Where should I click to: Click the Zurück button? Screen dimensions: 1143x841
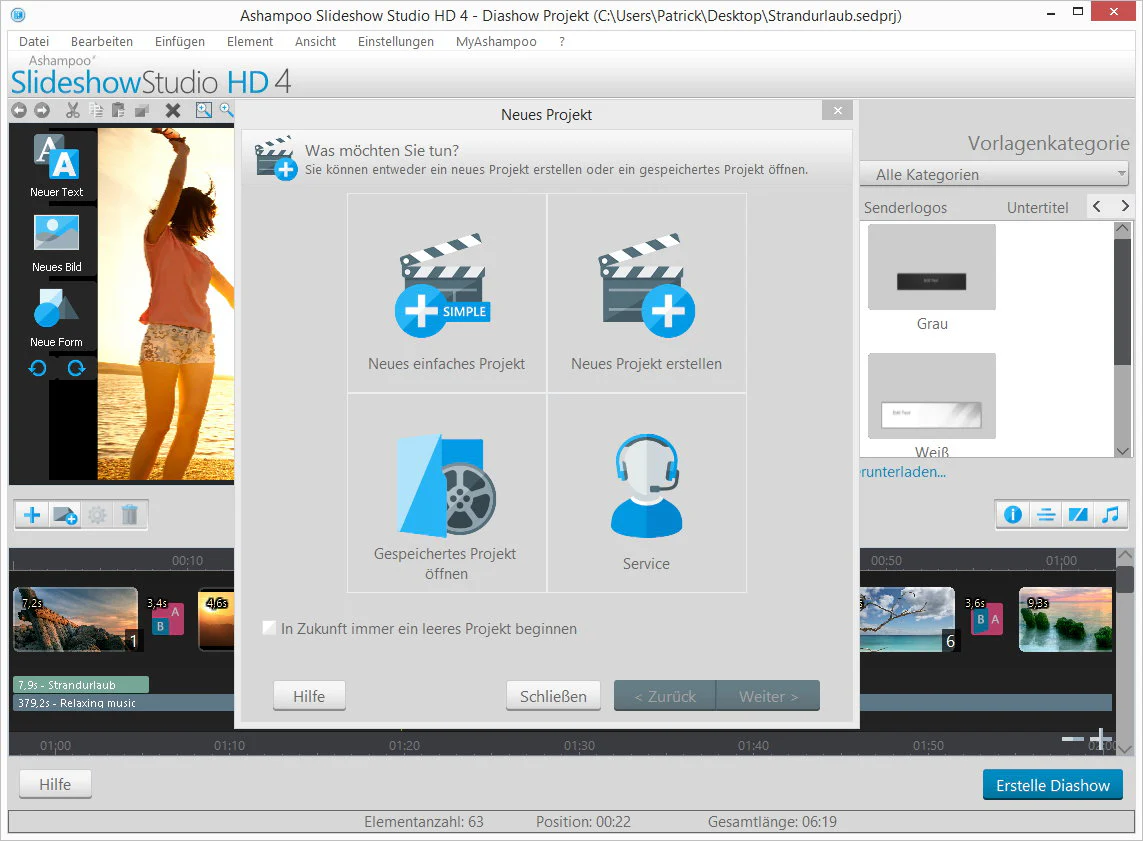(665, 696)
